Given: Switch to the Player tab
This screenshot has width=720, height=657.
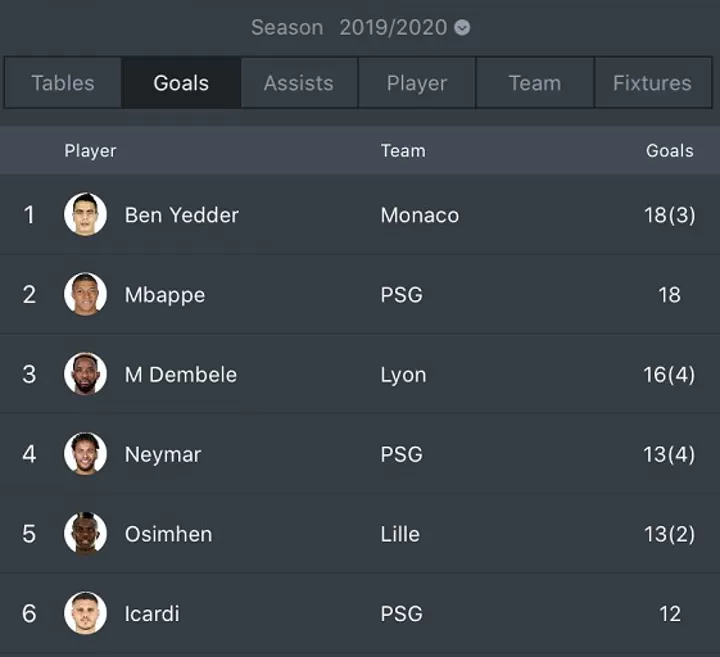Looking at the screenshot, I should coord(417,83).
